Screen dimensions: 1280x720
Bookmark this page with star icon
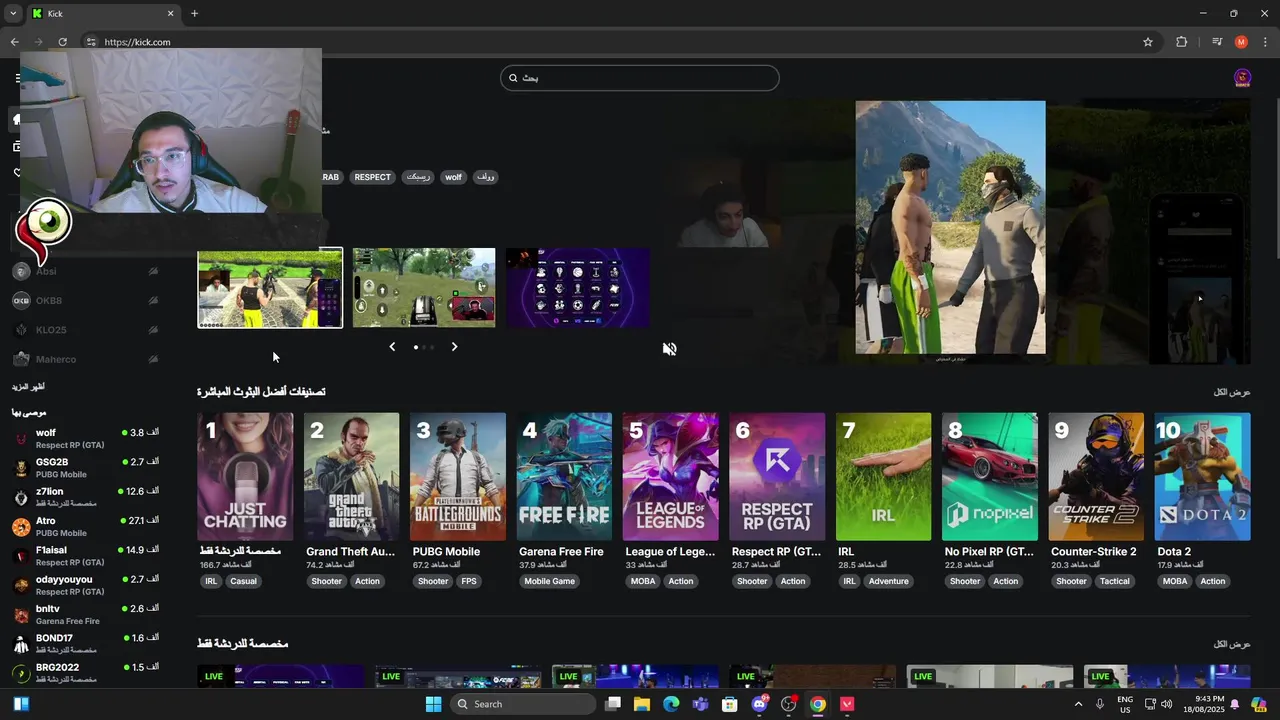click(x=1148, y=42)
